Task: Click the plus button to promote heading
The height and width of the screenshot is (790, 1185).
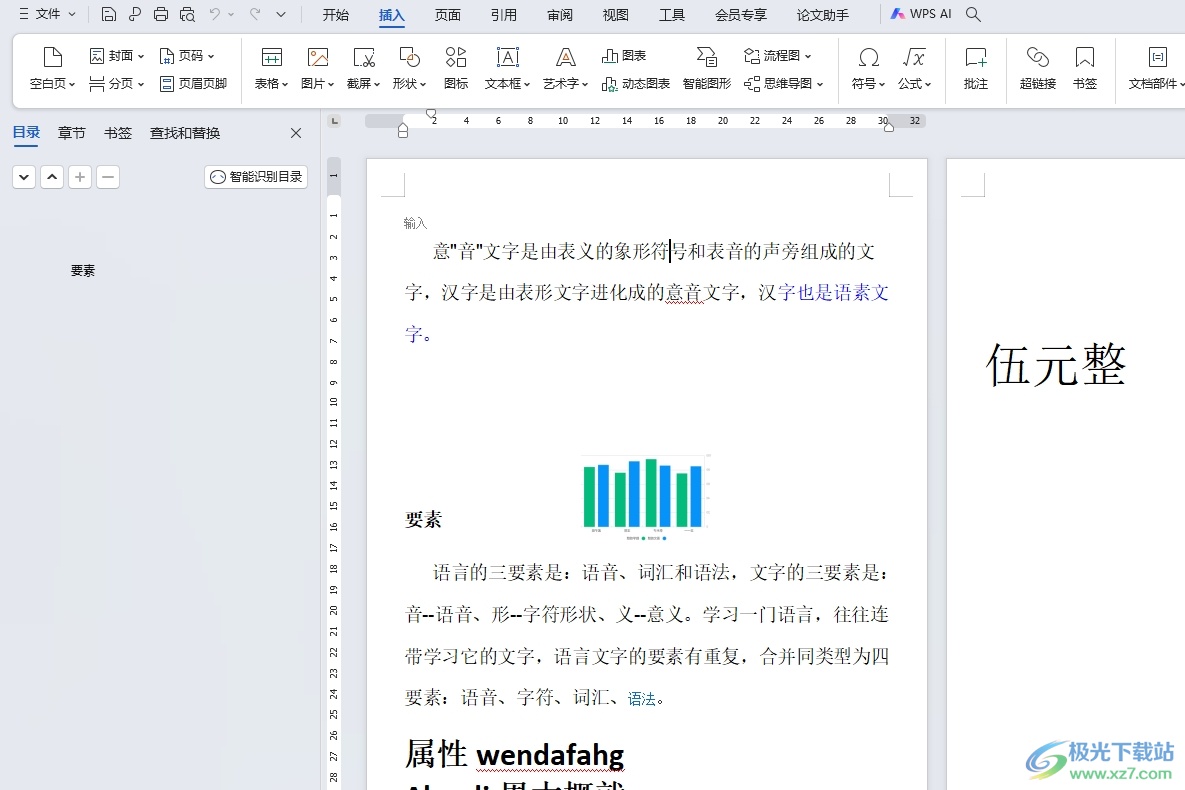Action: click(80, 177)
